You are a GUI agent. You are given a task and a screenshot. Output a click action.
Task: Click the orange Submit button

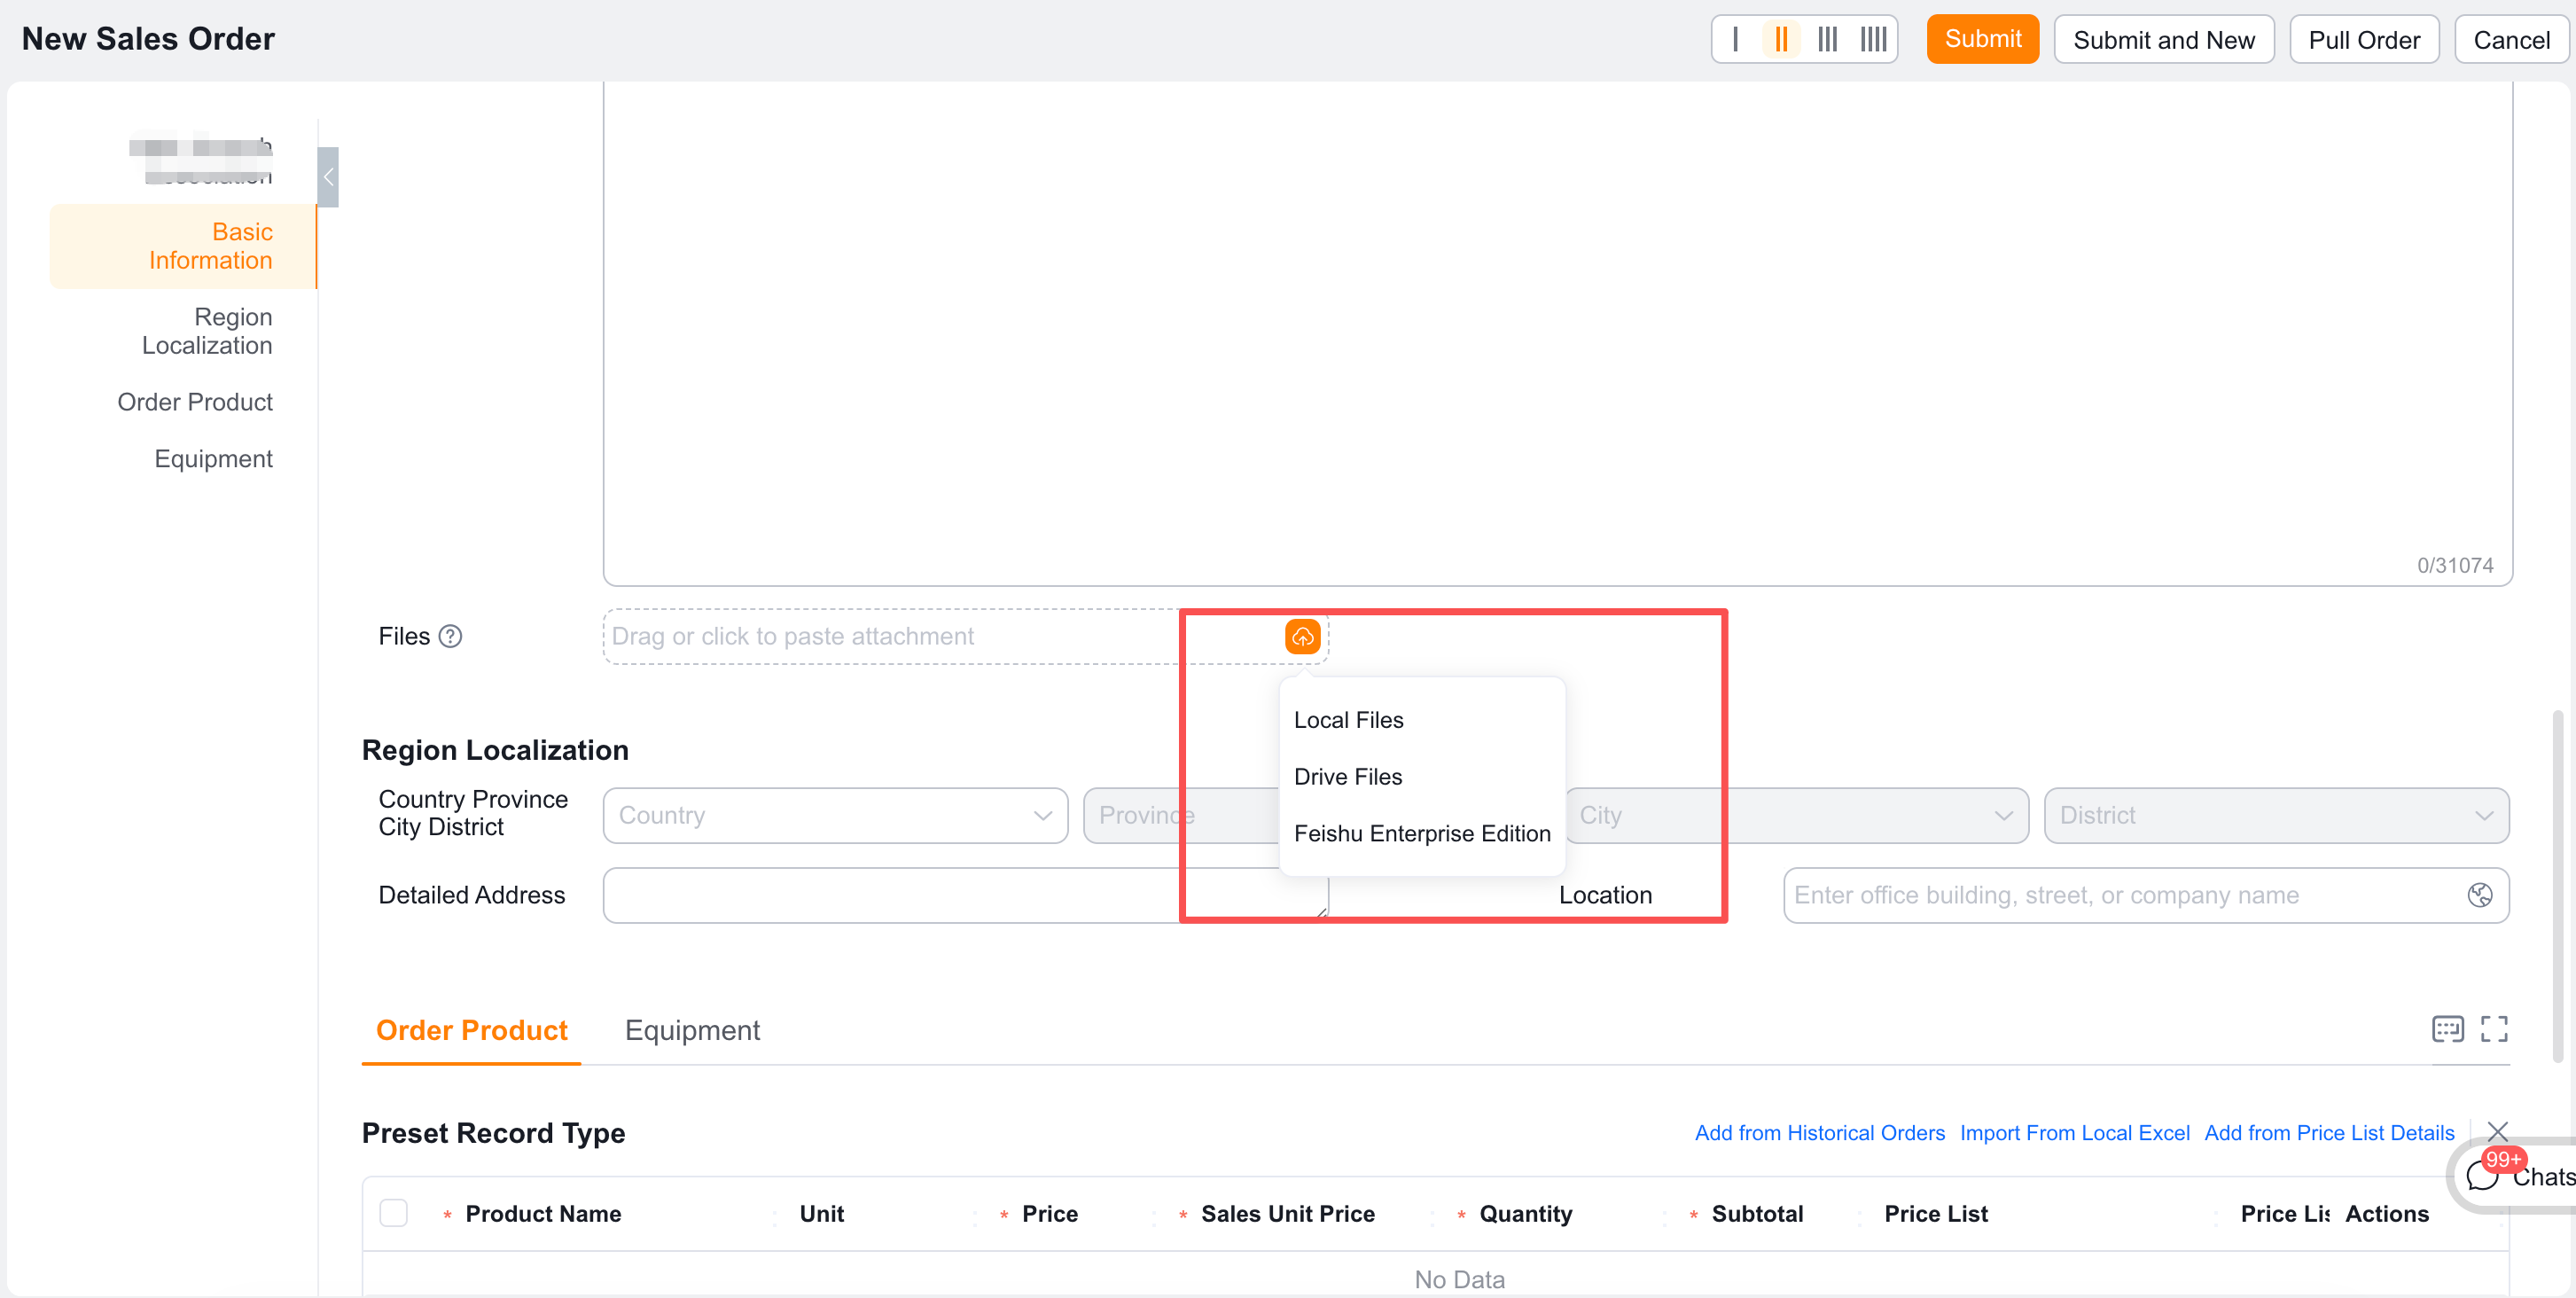point(1982,39)
